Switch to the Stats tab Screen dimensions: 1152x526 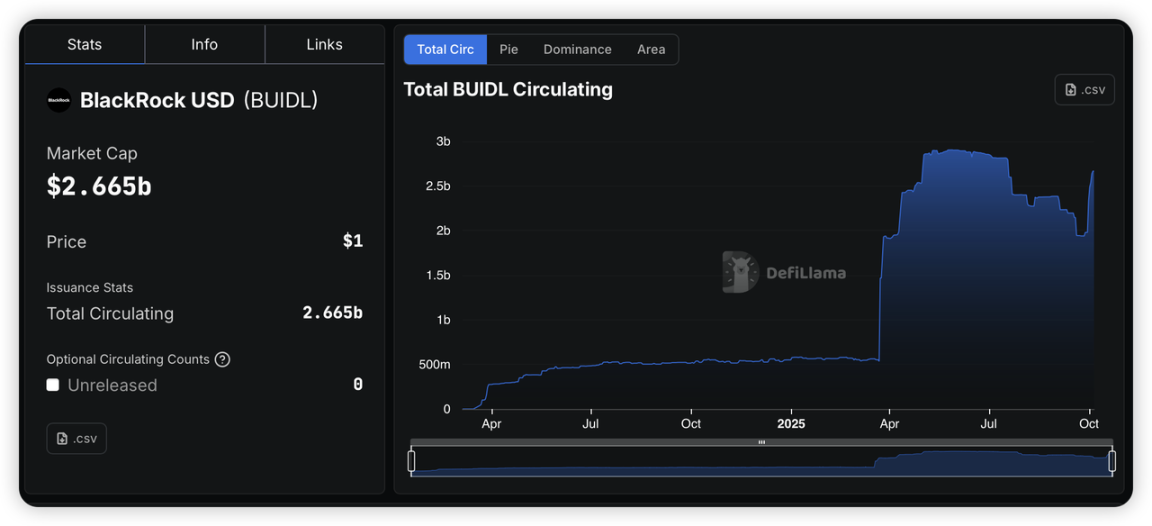[85, 44]
